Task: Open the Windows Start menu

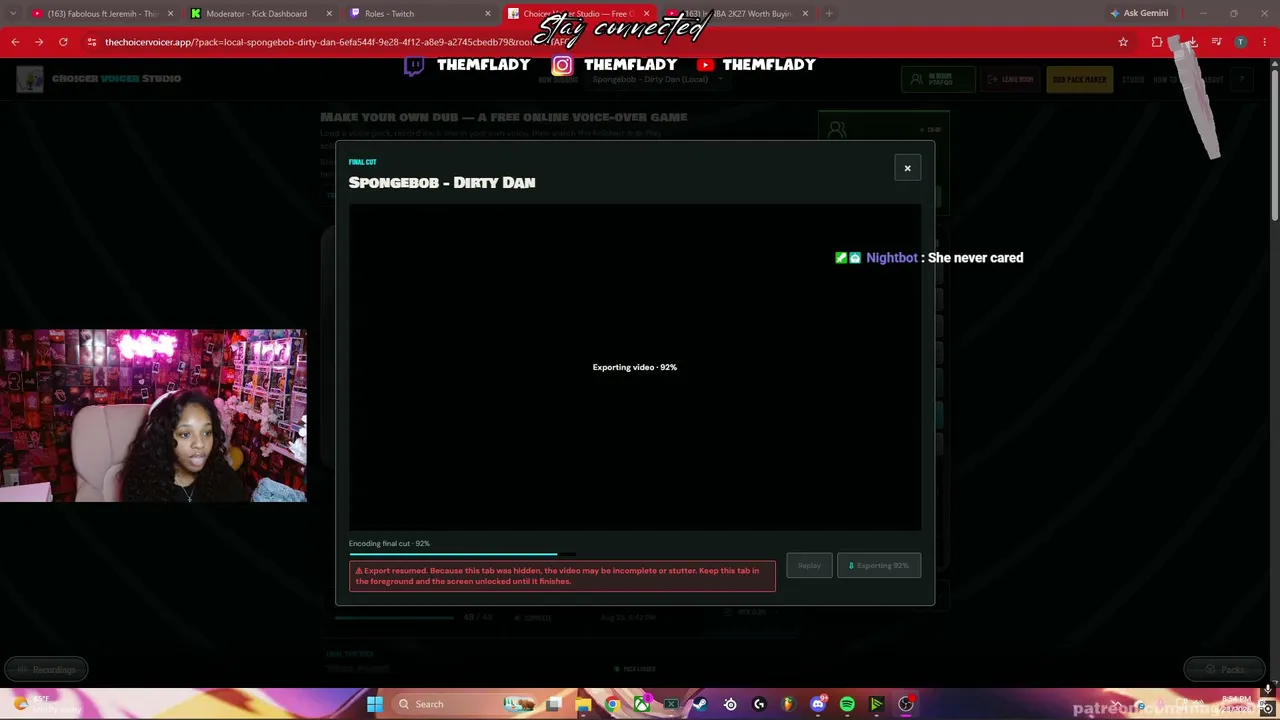Action: pyautogui.click(x=375, y=704)
